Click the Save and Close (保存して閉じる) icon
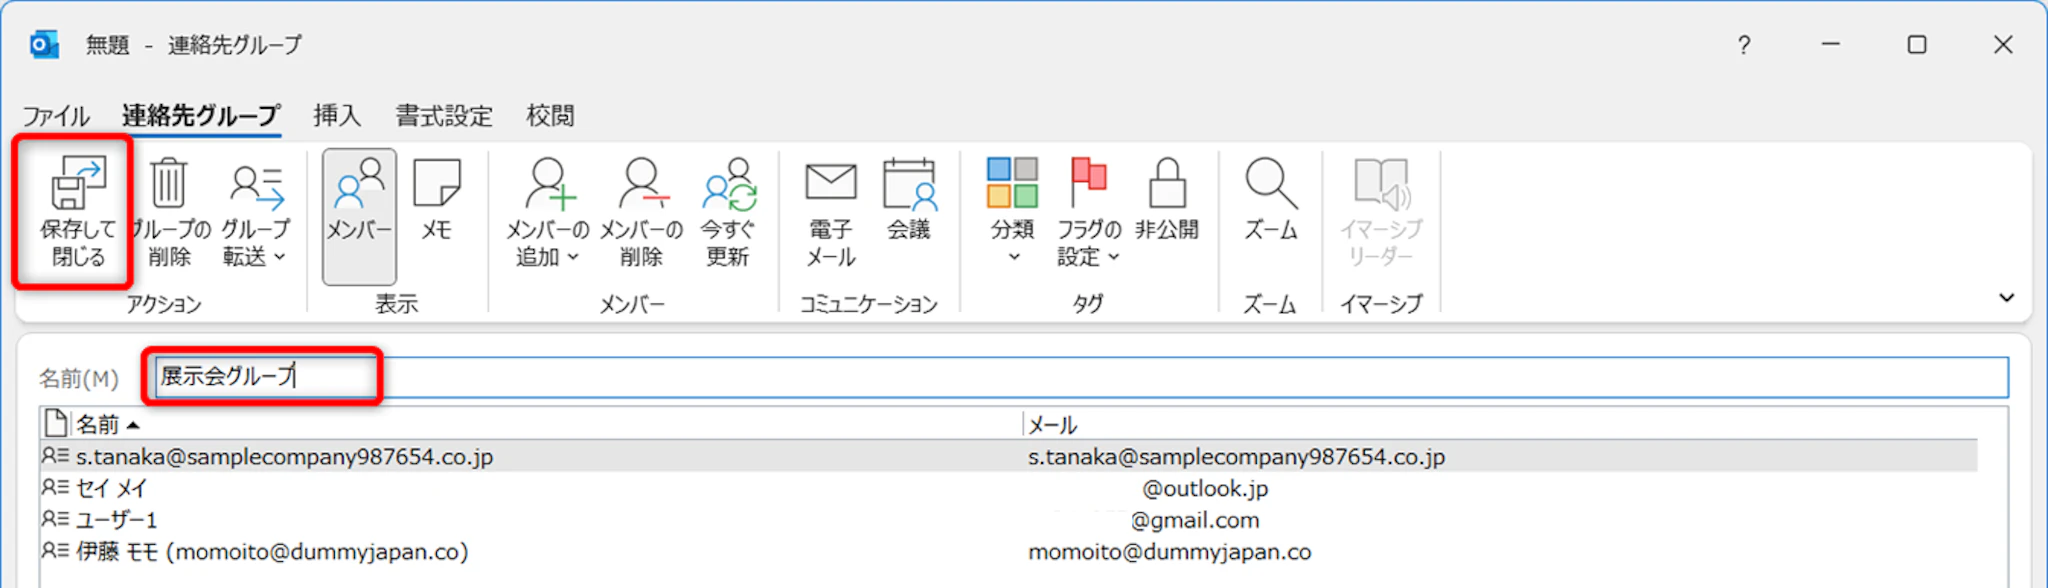 click(77, 185)
